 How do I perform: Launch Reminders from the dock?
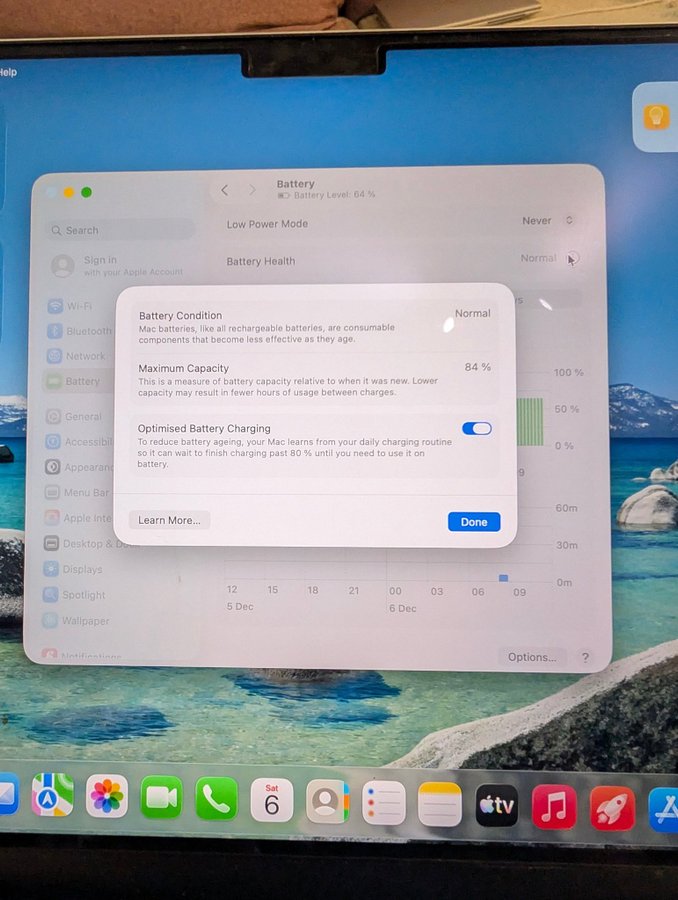click(384, 802)
